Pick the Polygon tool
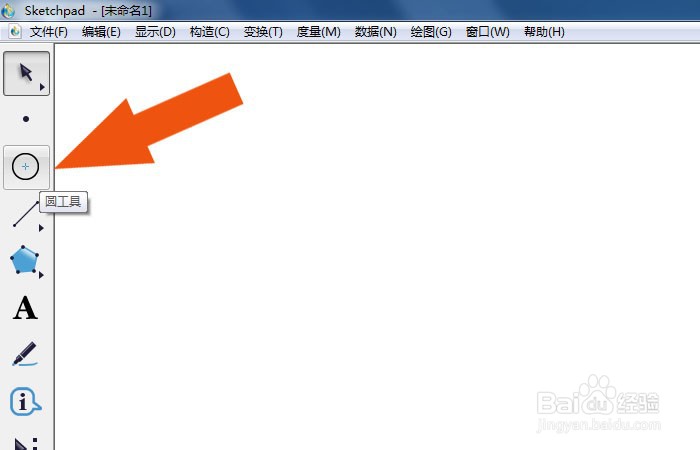This screenshot has width=700, height=450. [x=25, y=260]
